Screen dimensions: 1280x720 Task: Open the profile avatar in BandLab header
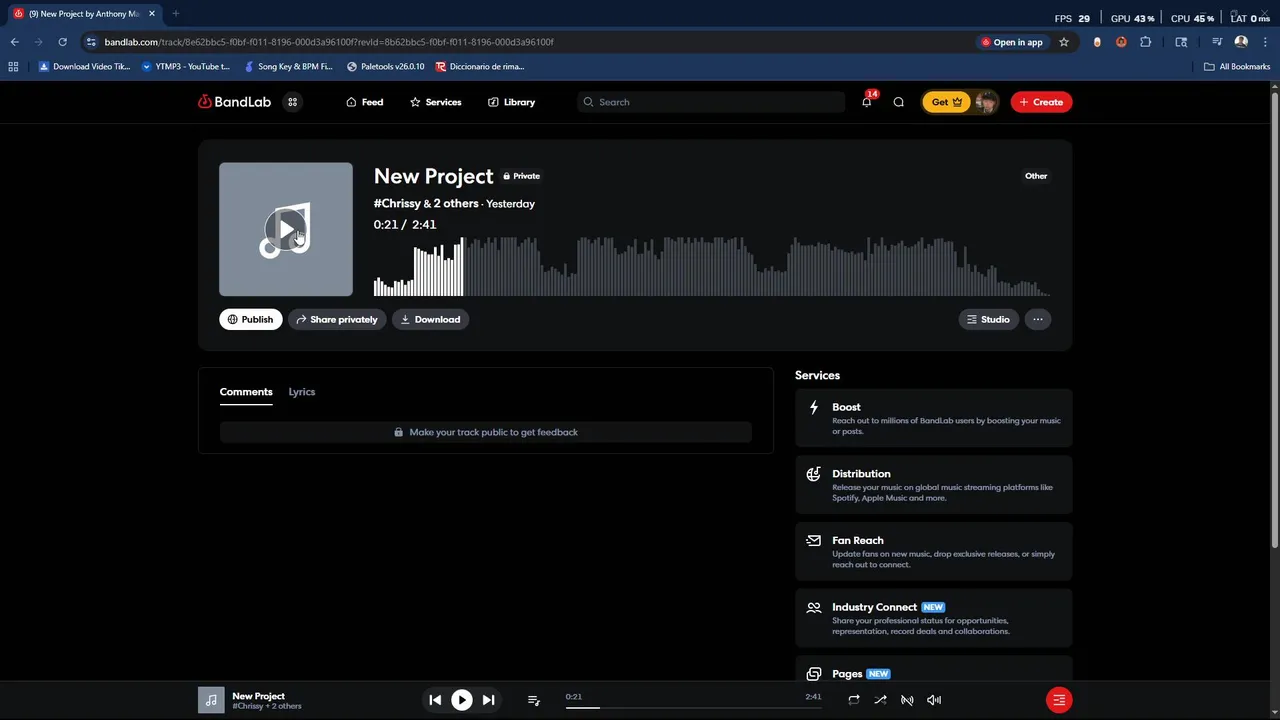point(987,102)
